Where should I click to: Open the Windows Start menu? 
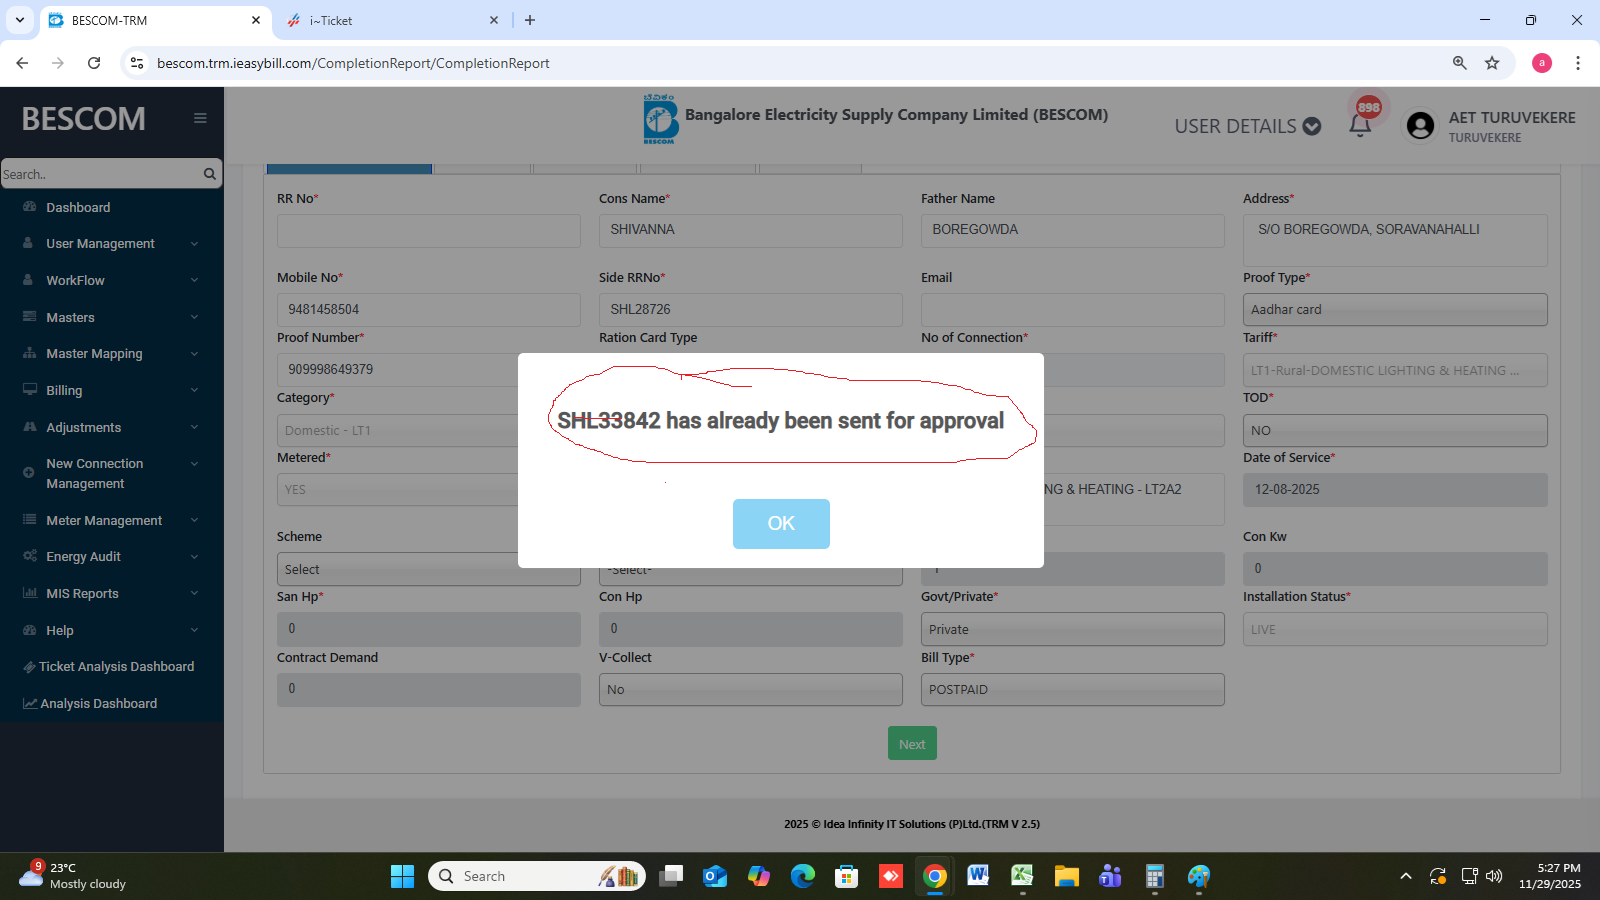coord(402,876)
